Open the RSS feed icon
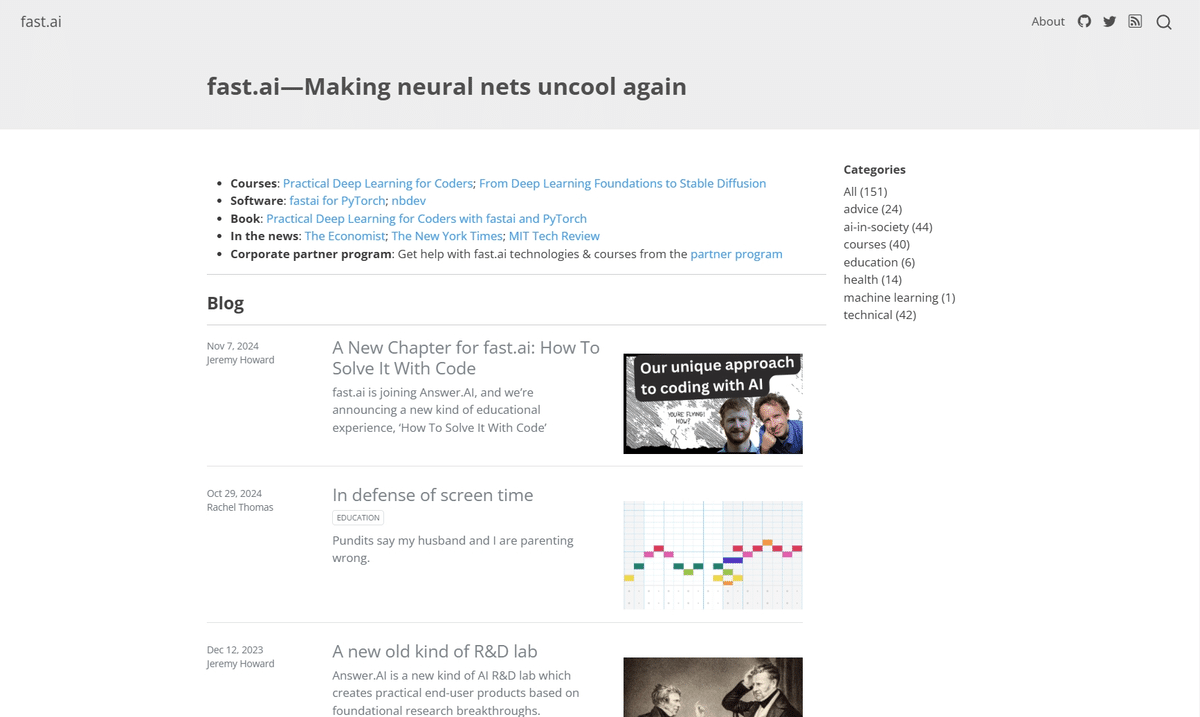 click(x=1135, y=21)
